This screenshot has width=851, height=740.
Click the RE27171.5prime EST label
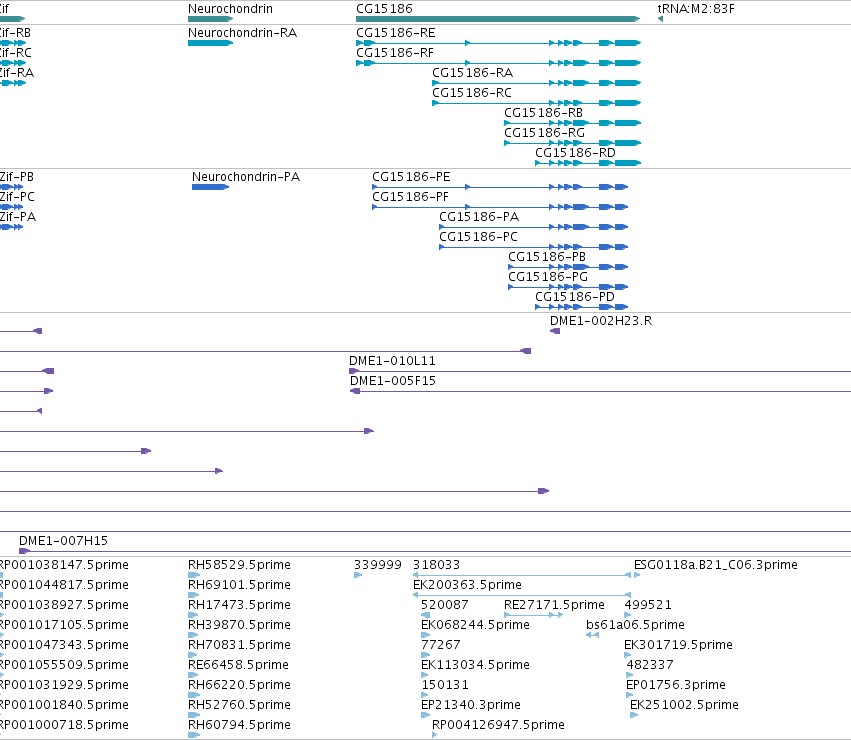pos(554,605)
